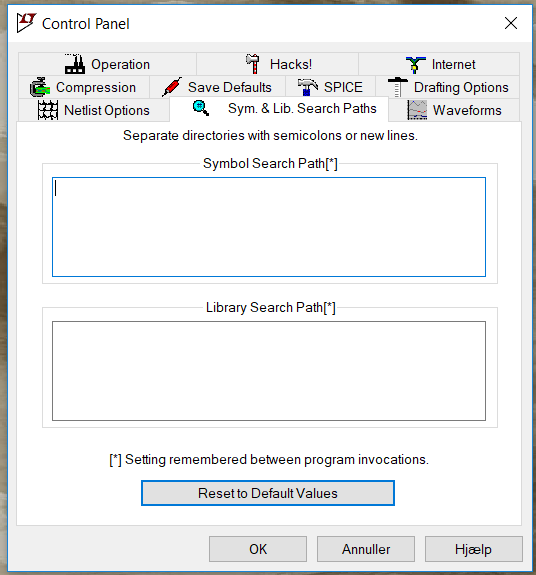The height and width of the screenshot is (575, 536).
Task: Click the 'Library Search Path[*]' group label
Action: (271, 307)
